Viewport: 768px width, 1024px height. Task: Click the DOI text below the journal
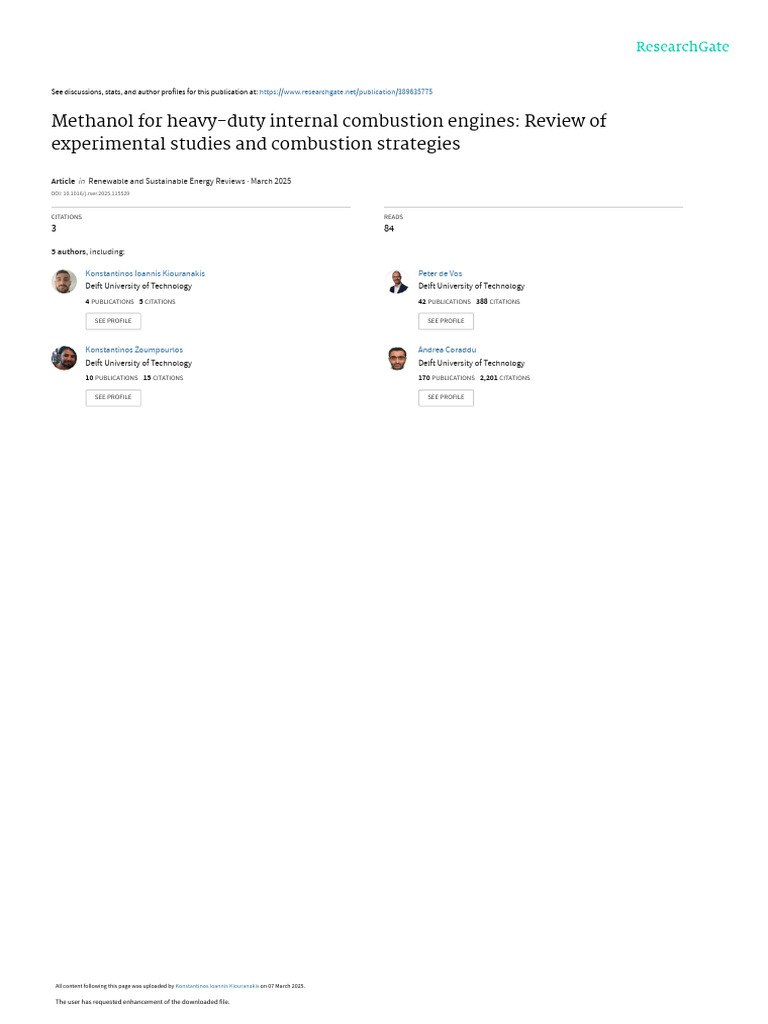click(x=90, y=193)
